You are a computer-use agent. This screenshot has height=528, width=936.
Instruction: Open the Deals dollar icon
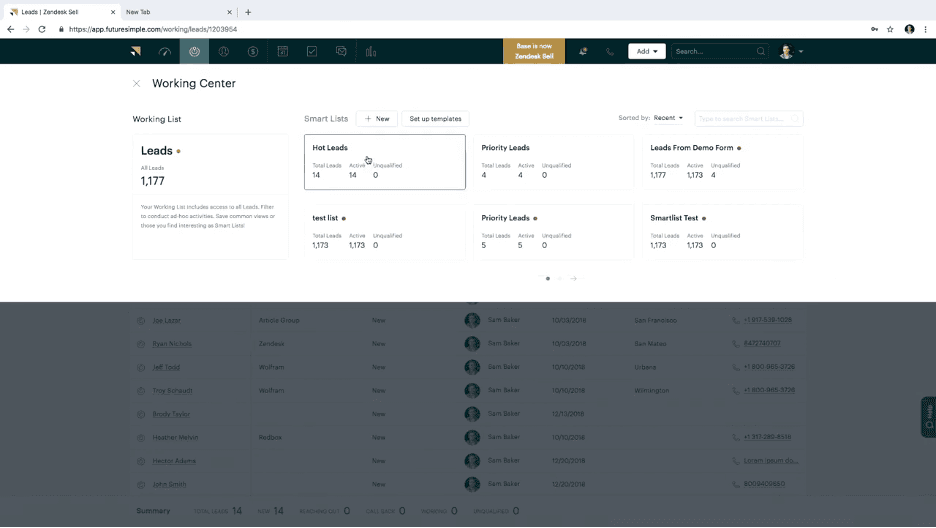coord(253,51)
